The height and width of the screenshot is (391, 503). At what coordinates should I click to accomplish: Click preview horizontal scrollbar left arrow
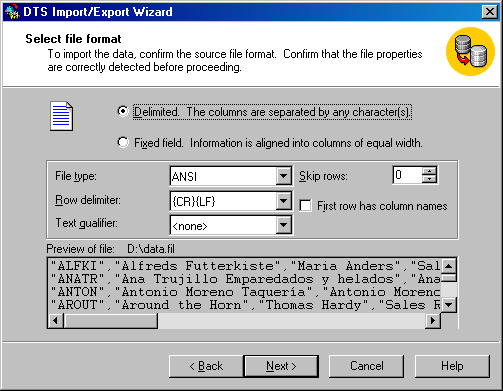coord(56,320)
